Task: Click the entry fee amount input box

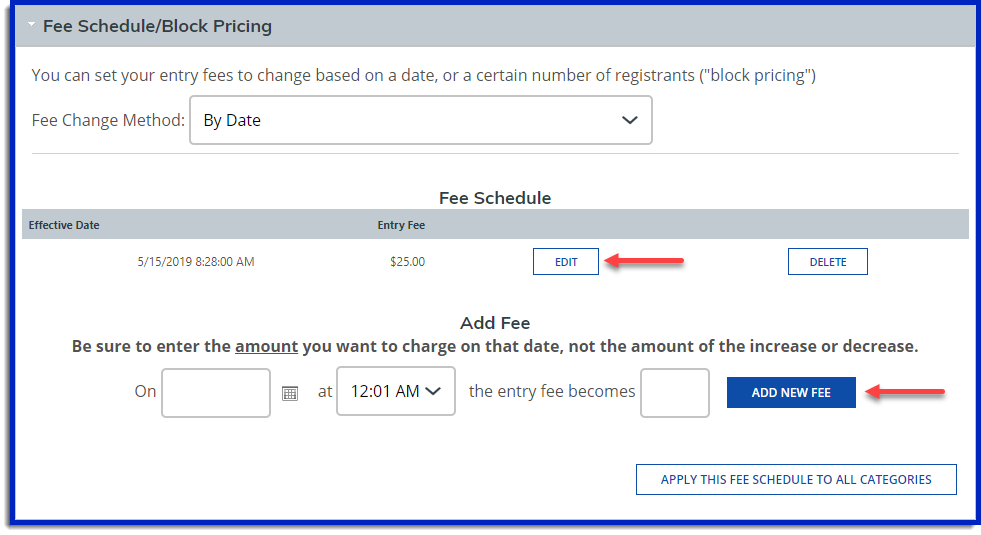Action: 674,392
